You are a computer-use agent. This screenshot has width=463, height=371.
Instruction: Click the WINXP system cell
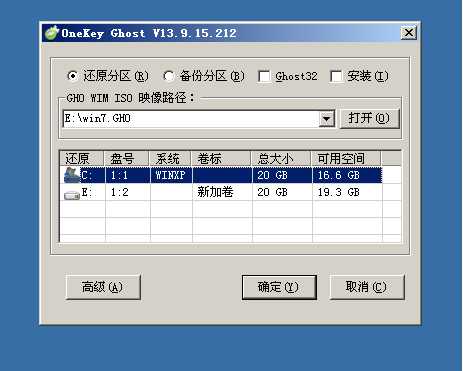click(x=170, y=175)
